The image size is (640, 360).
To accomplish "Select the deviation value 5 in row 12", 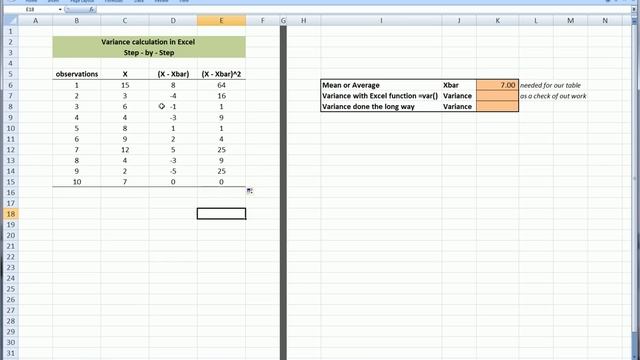I will pos(173,150).
